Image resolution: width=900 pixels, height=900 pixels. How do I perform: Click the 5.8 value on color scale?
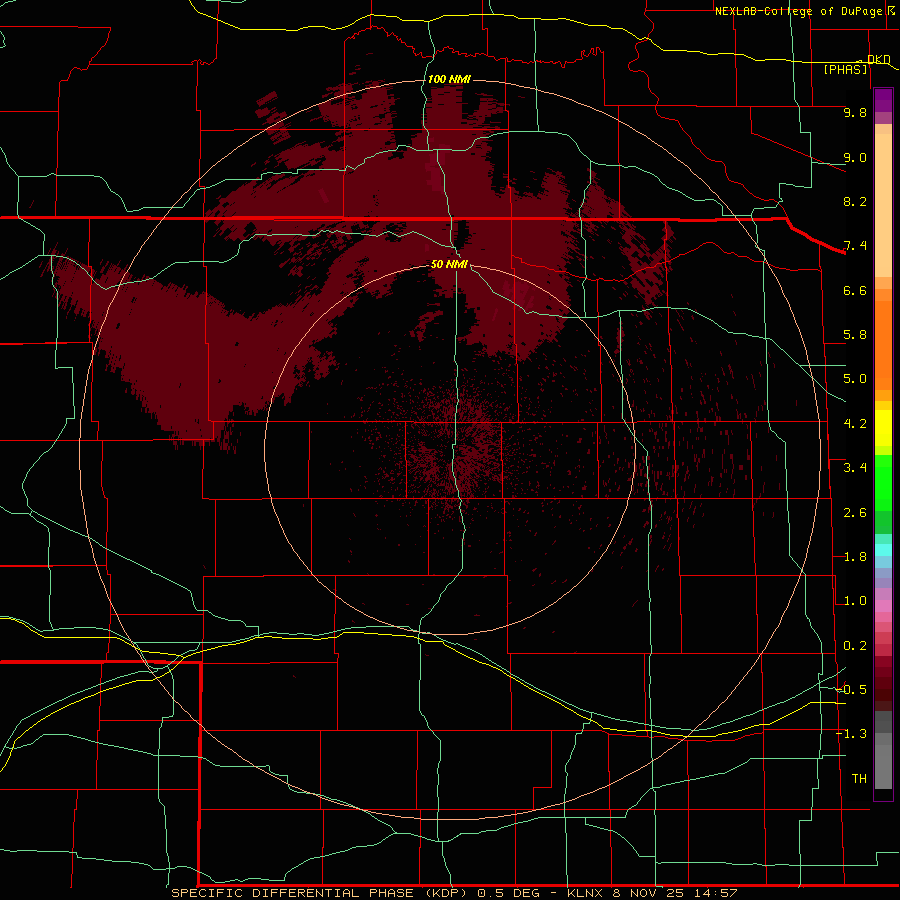click(855, 335)
